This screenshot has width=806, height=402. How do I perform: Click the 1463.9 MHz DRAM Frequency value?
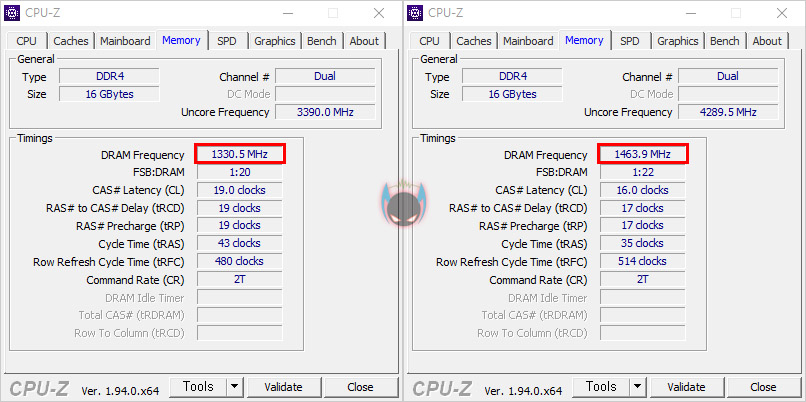coord(643,154)
